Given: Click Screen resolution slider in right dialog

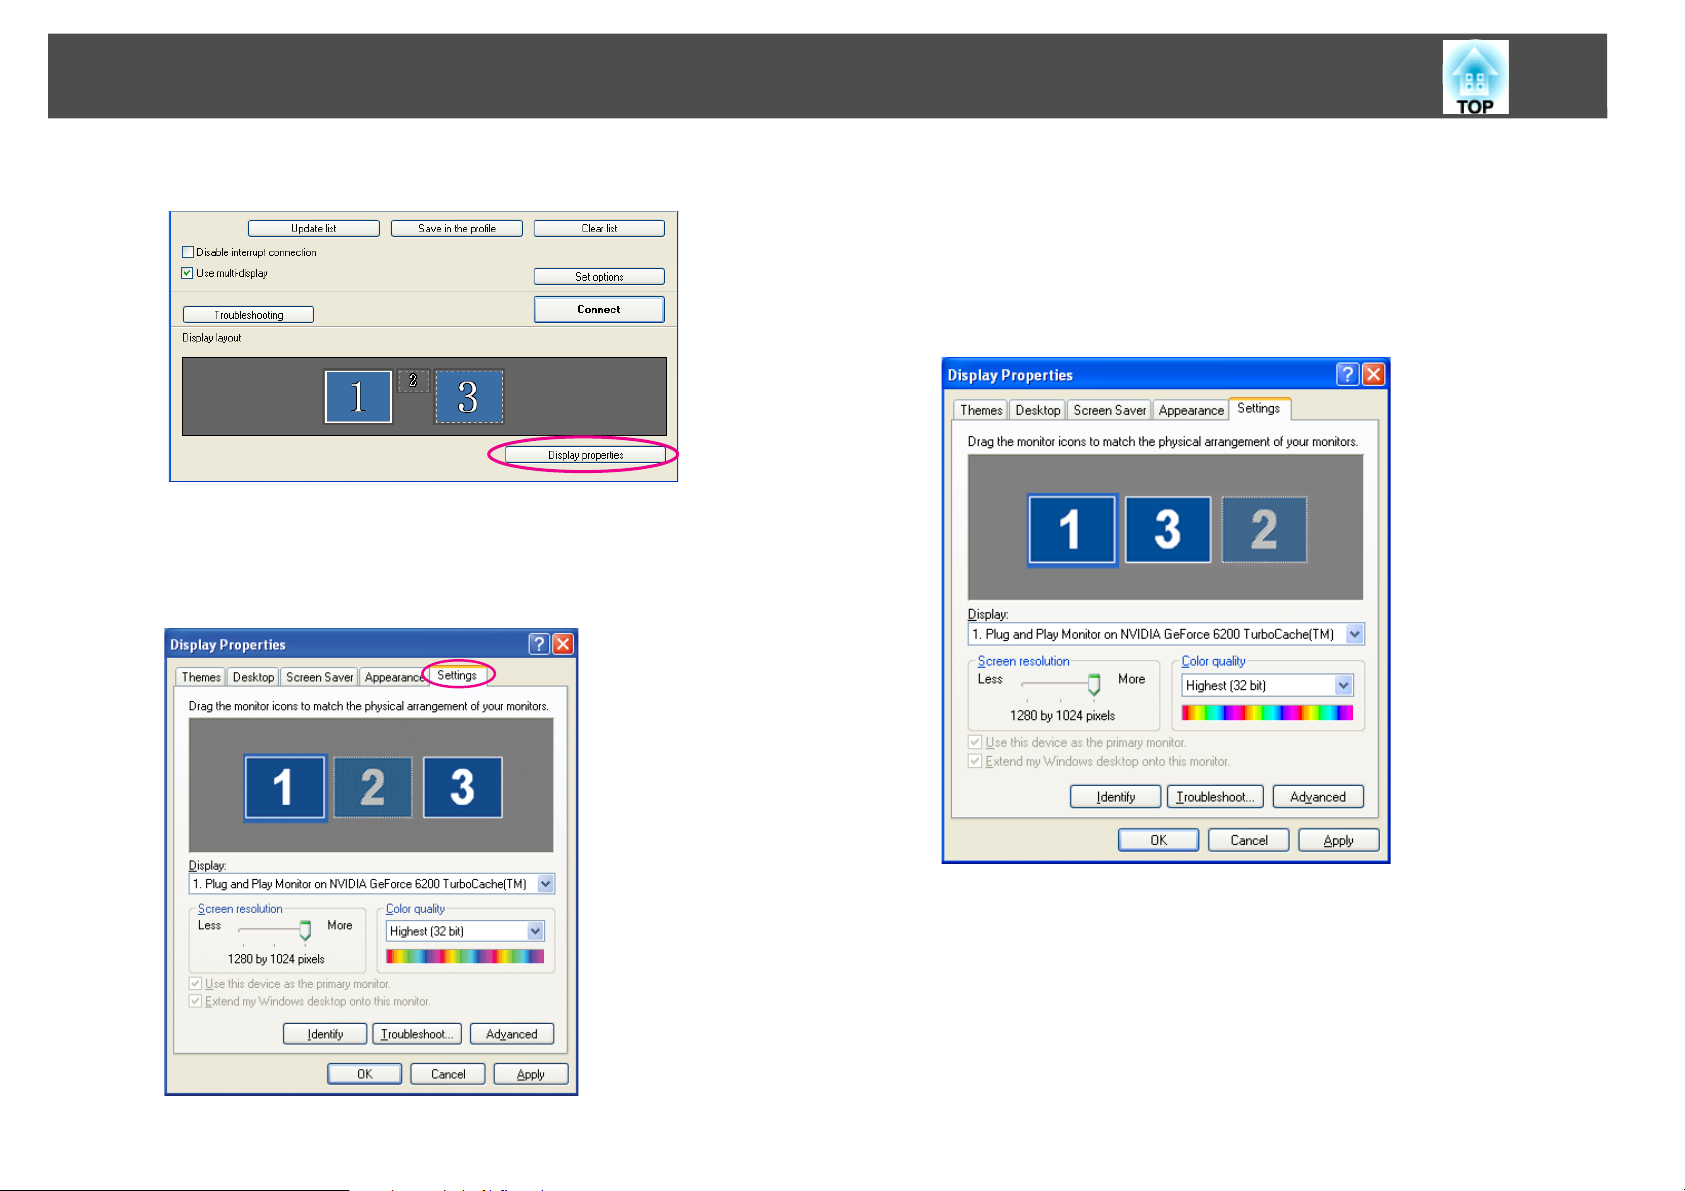Looking at the screenshot, I should [x=1094, y=684].
